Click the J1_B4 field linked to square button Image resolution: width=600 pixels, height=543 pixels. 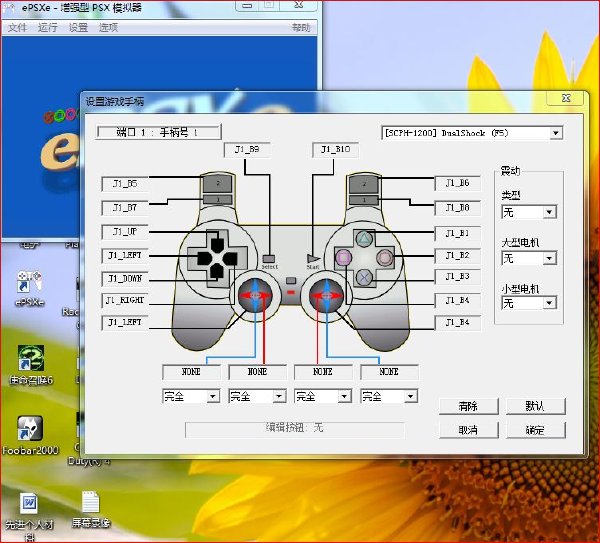[457, 300]
